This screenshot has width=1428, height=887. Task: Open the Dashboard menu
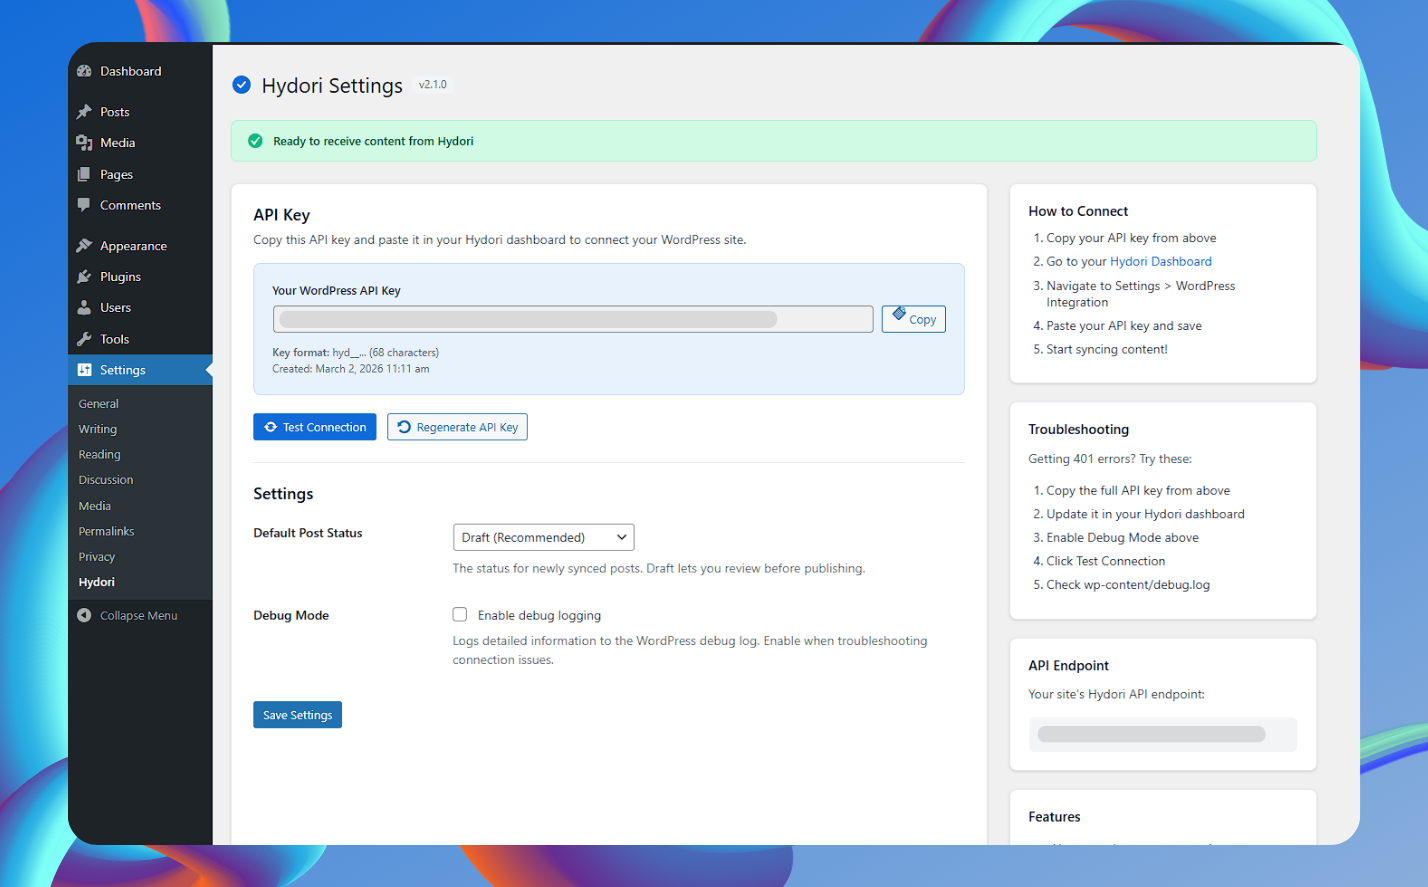point(140,71)
